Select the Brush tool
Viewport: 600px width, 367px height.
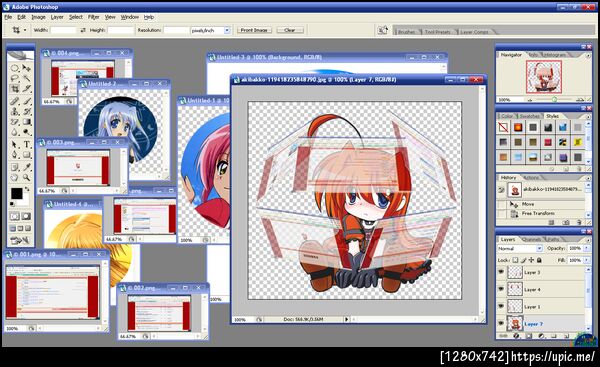[x=26, y=101]
